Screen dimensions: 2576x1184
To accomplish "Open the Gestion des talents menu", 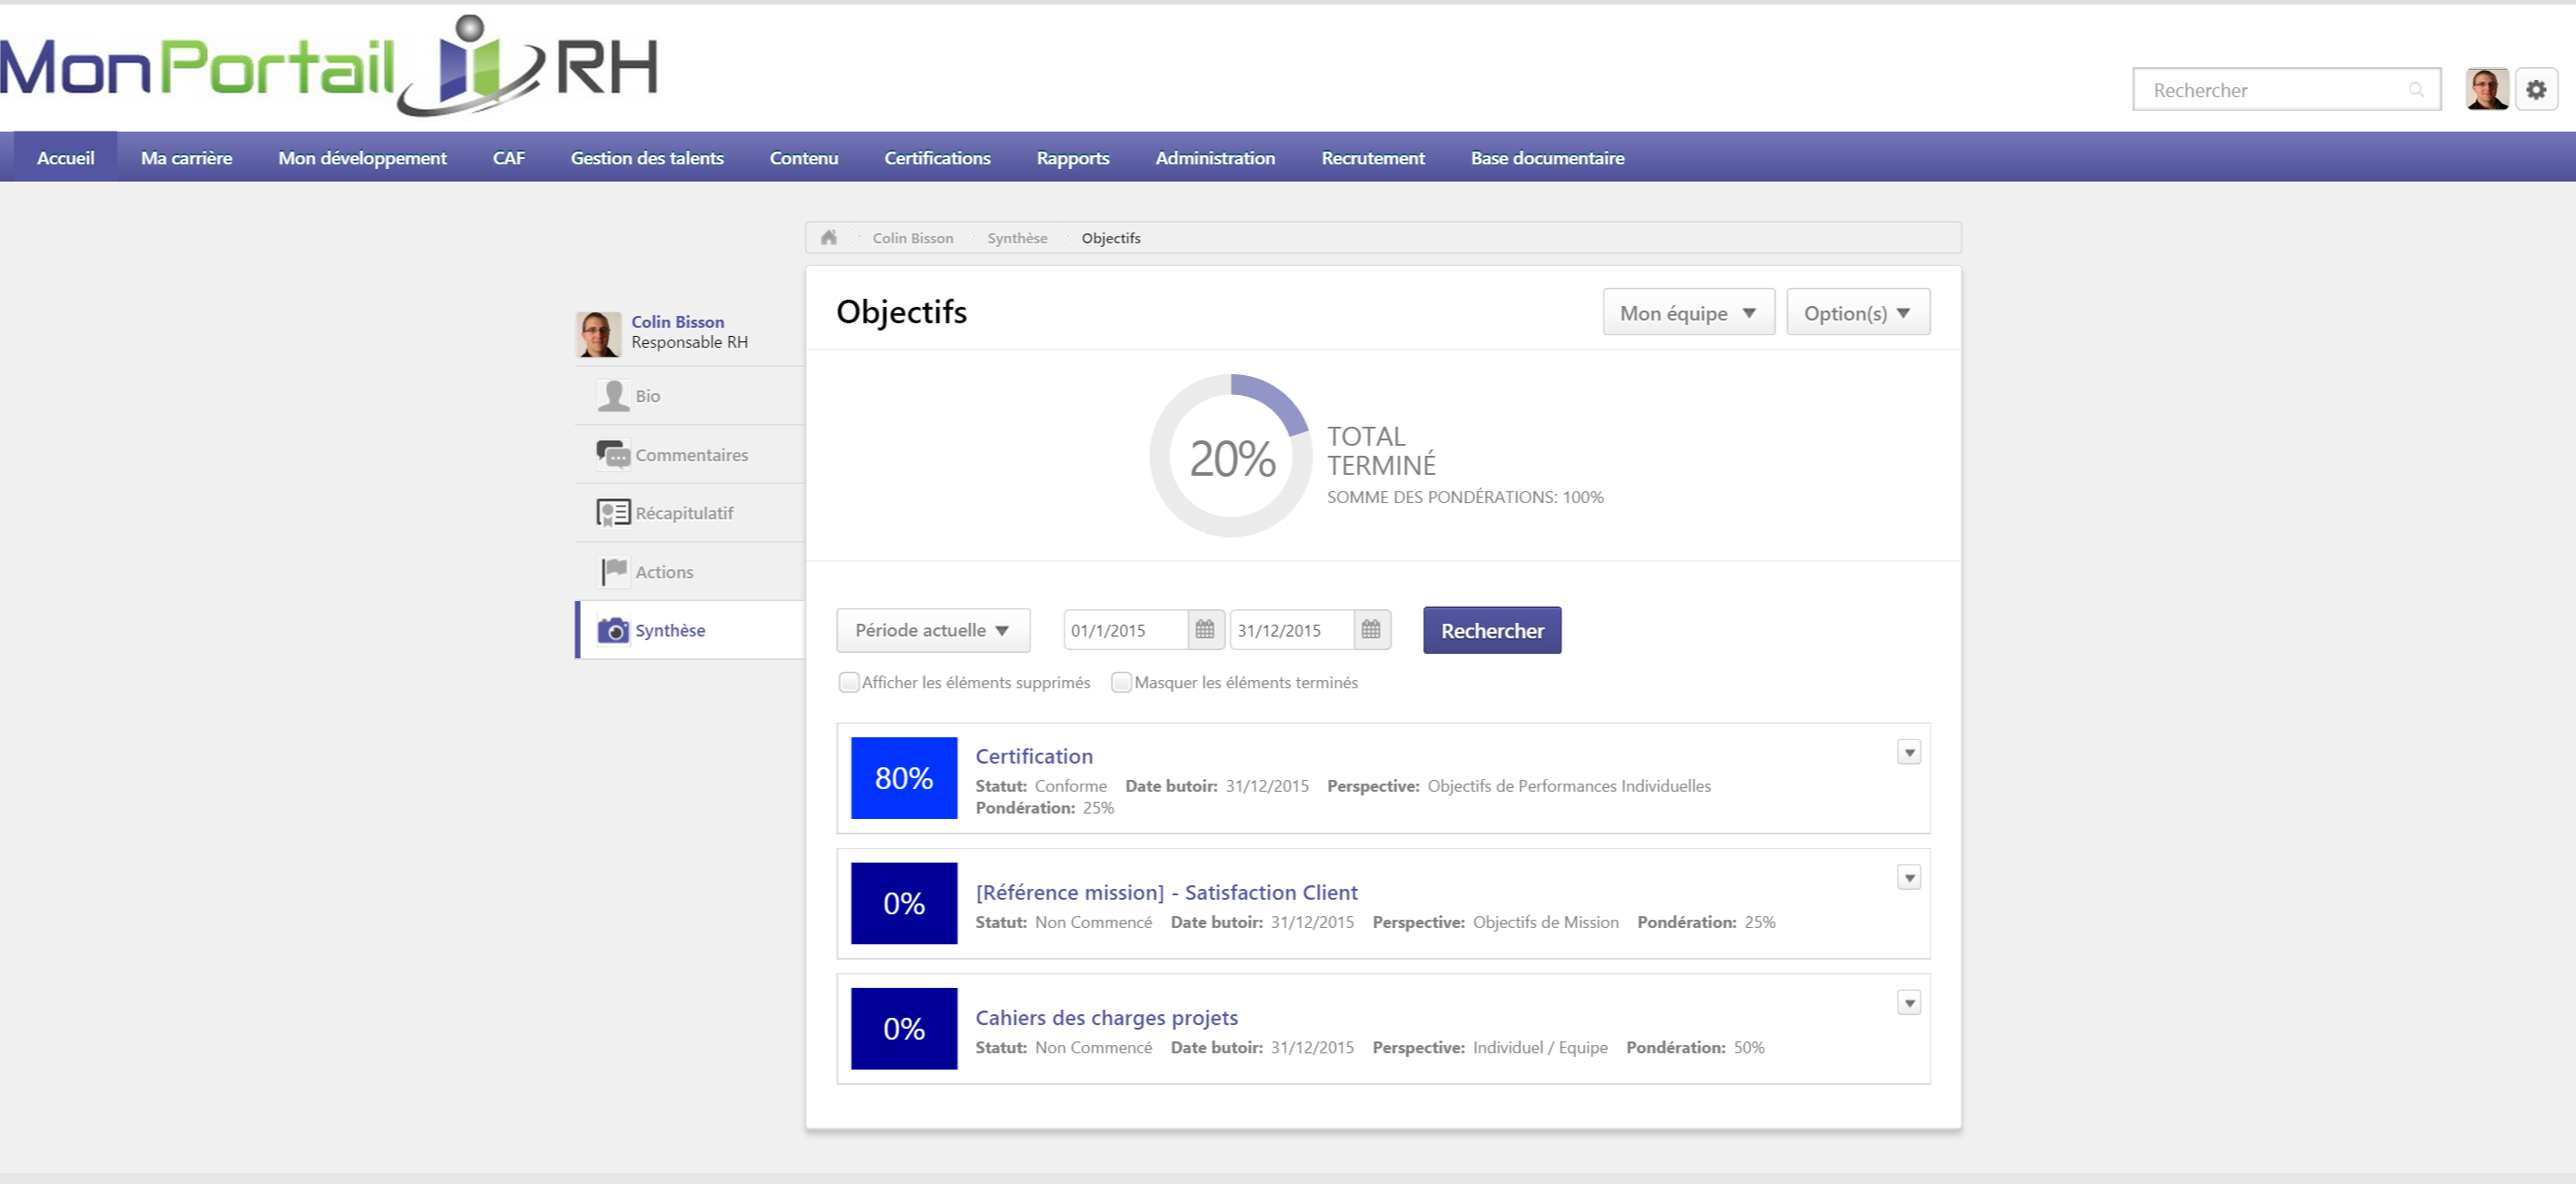I will tap(647, 158).
